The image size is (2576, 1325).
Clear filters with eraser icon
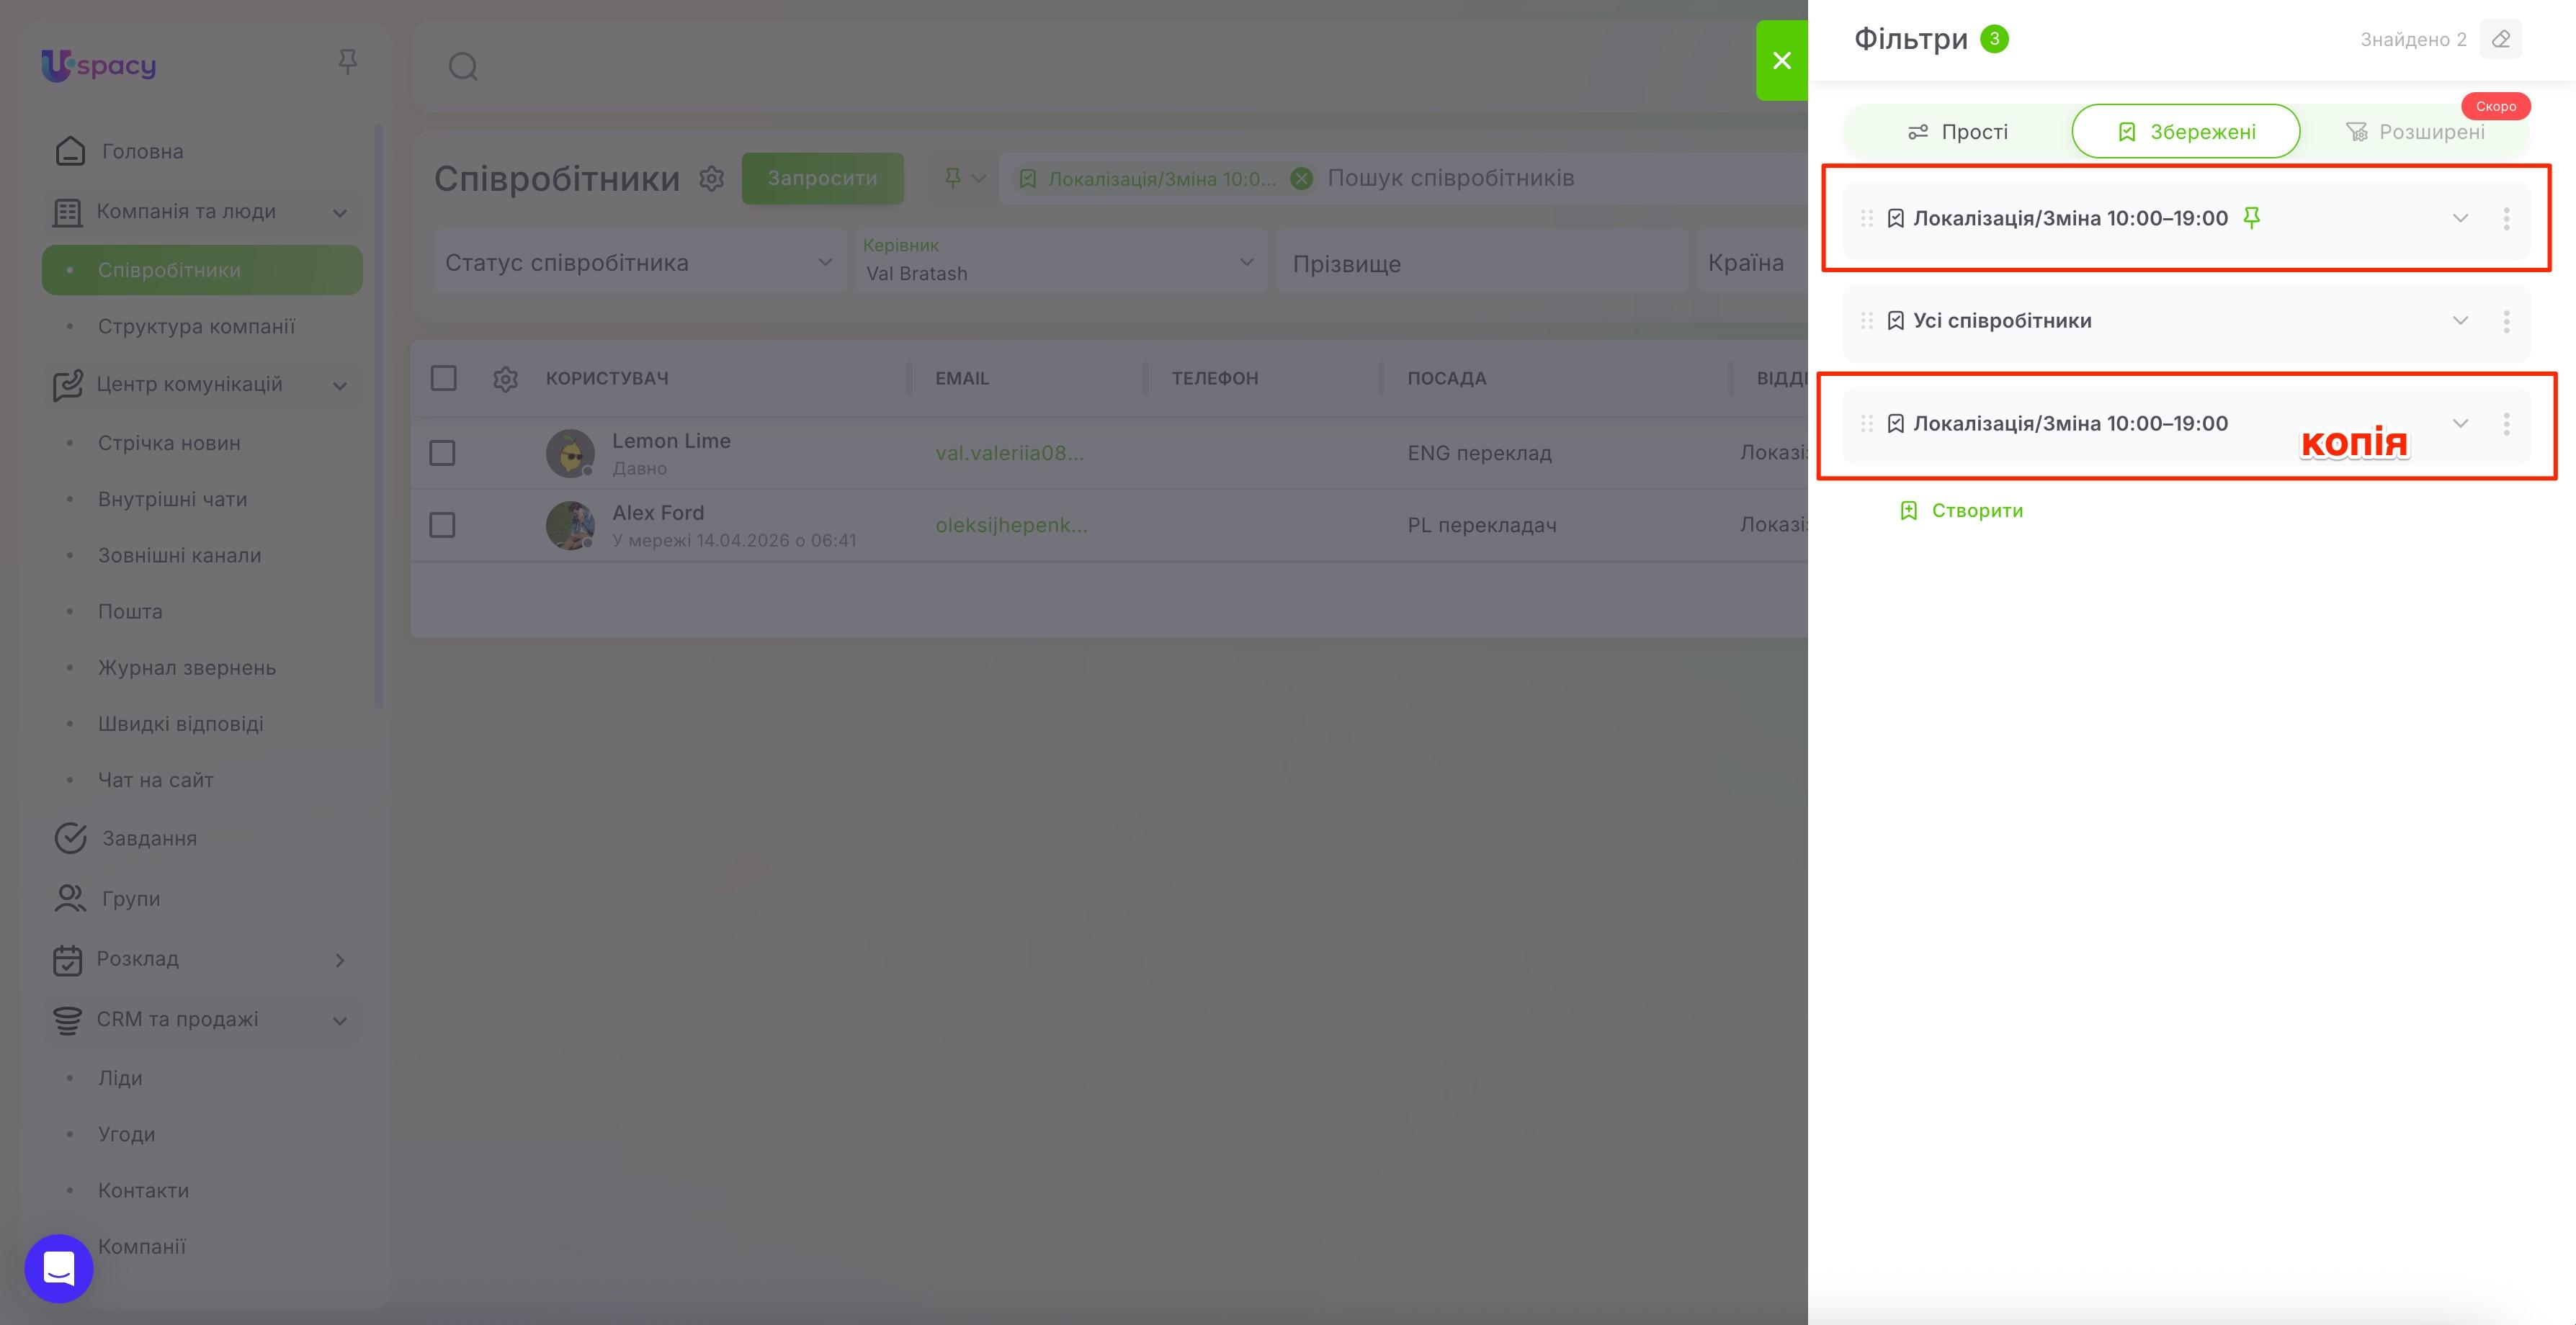2501,39
